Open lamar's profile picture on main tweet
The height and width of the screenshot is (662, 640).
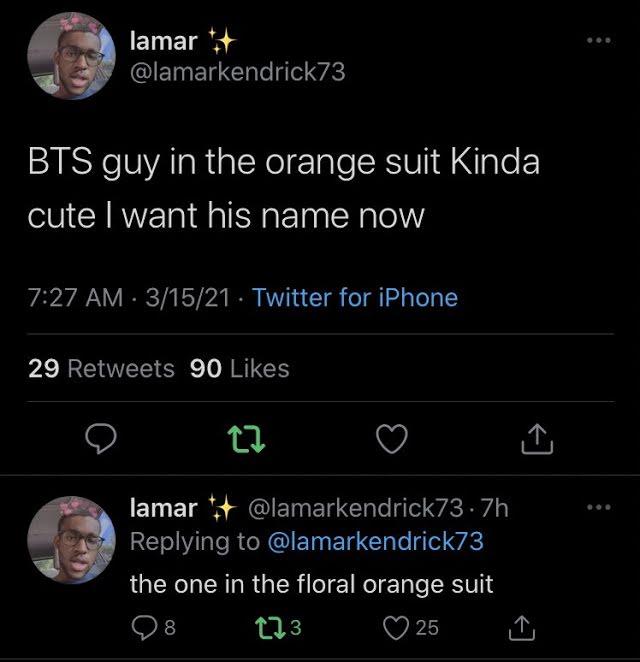click(68, 57)
